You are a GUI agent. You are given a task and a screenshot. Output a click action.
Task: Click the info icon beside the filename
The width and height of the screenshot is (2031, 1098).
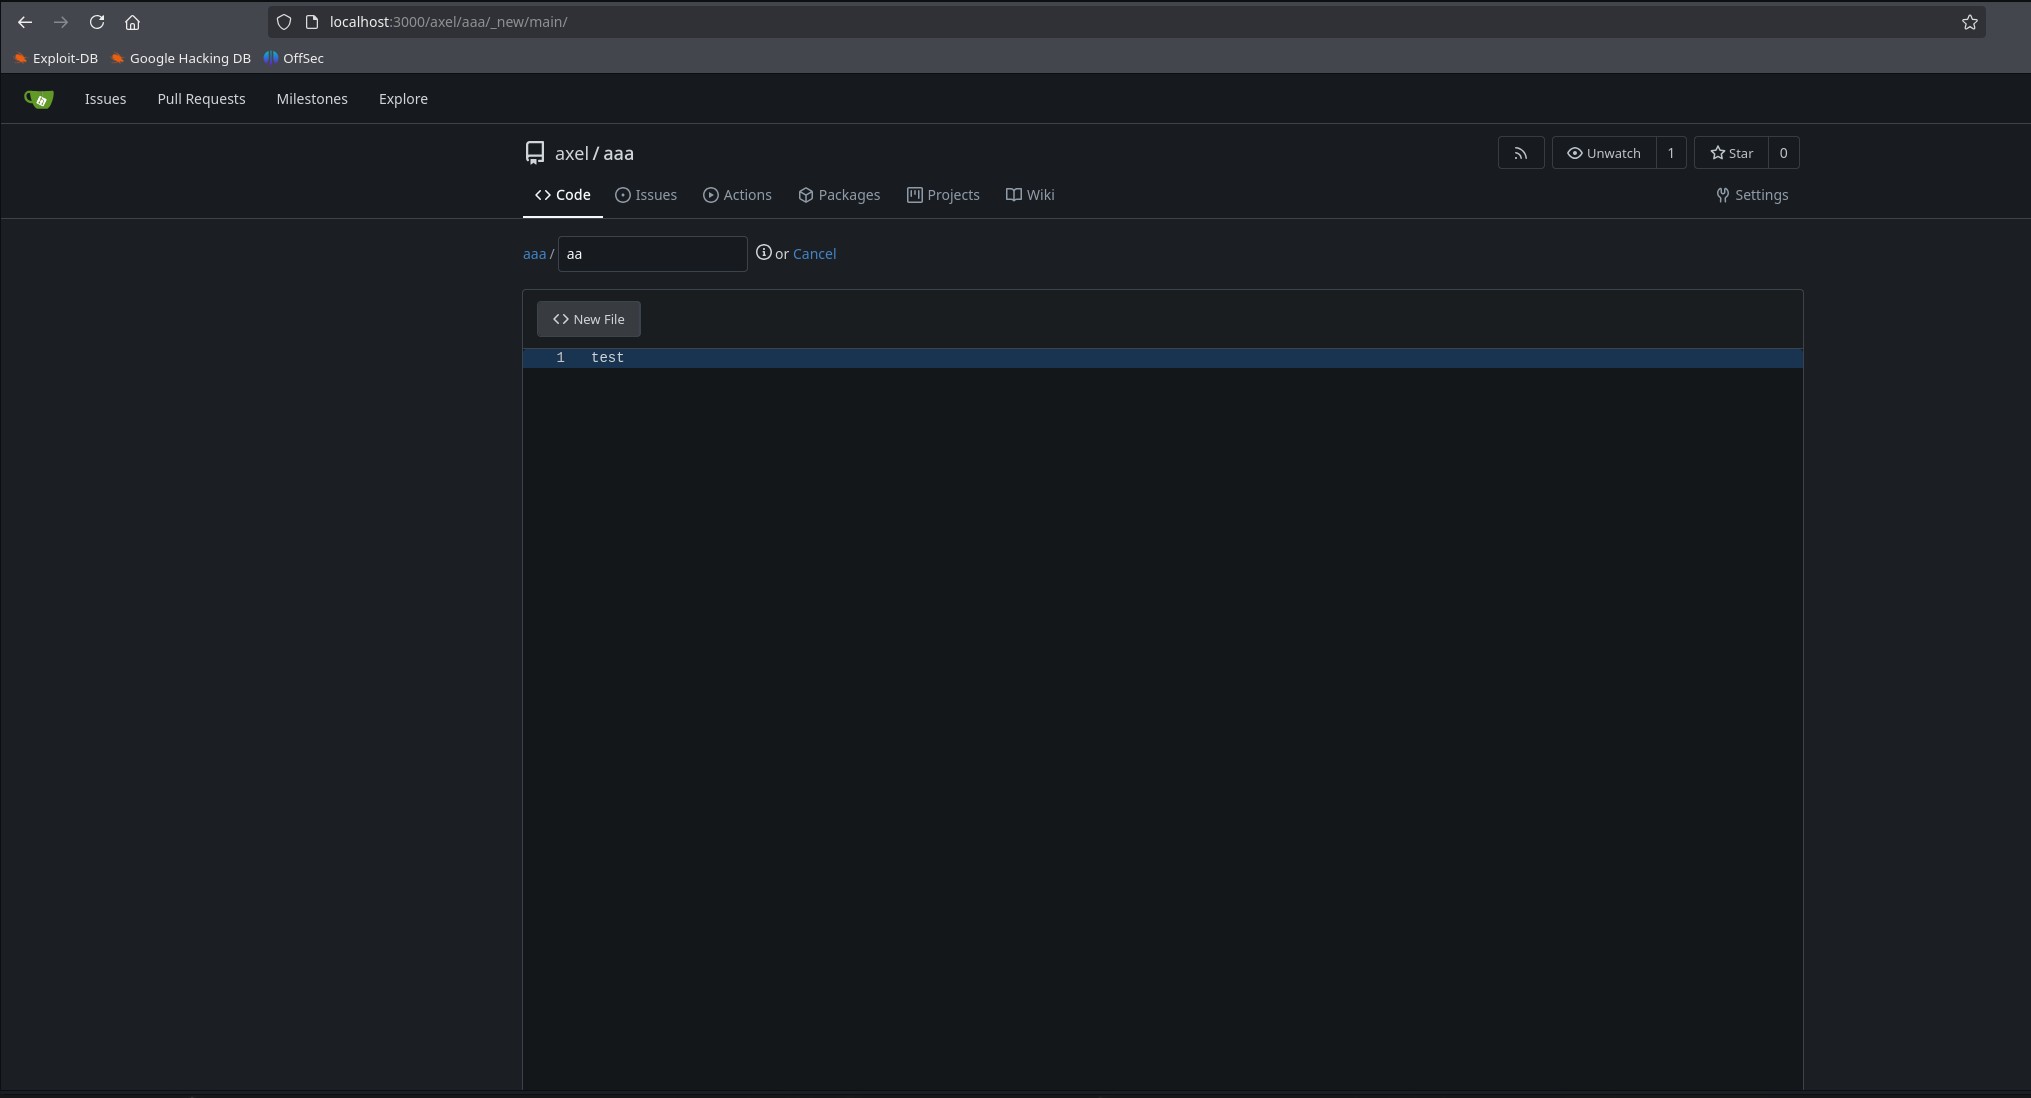(x=763, y=253)
